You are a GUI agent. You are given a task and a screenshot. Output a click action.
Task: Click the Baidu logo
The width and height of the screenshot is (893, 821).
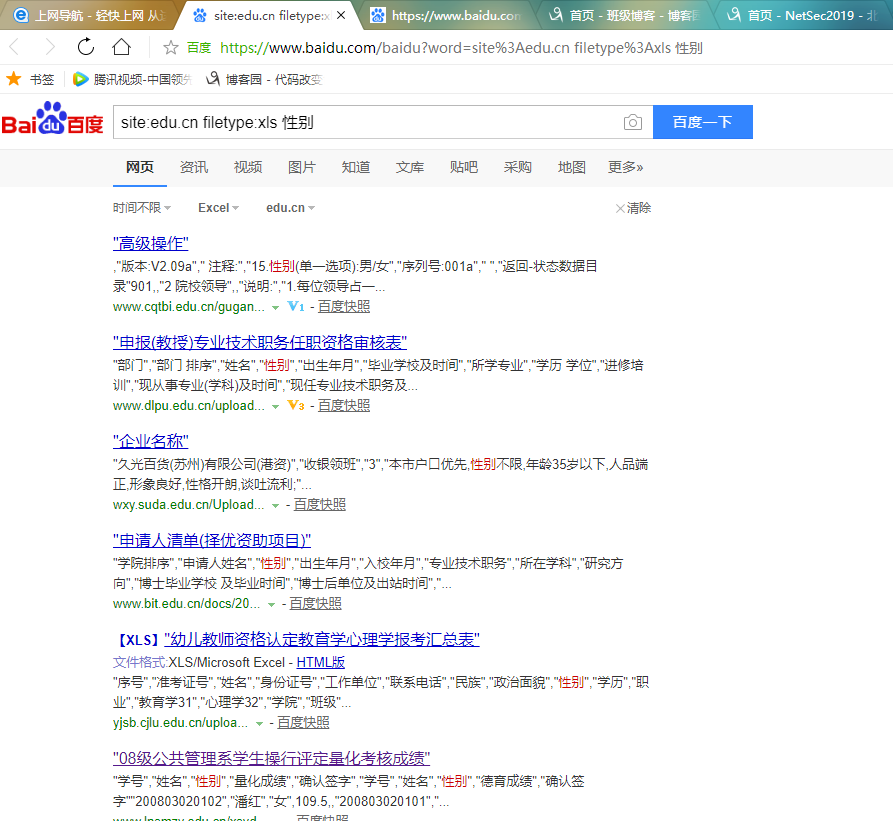point(52,118)
